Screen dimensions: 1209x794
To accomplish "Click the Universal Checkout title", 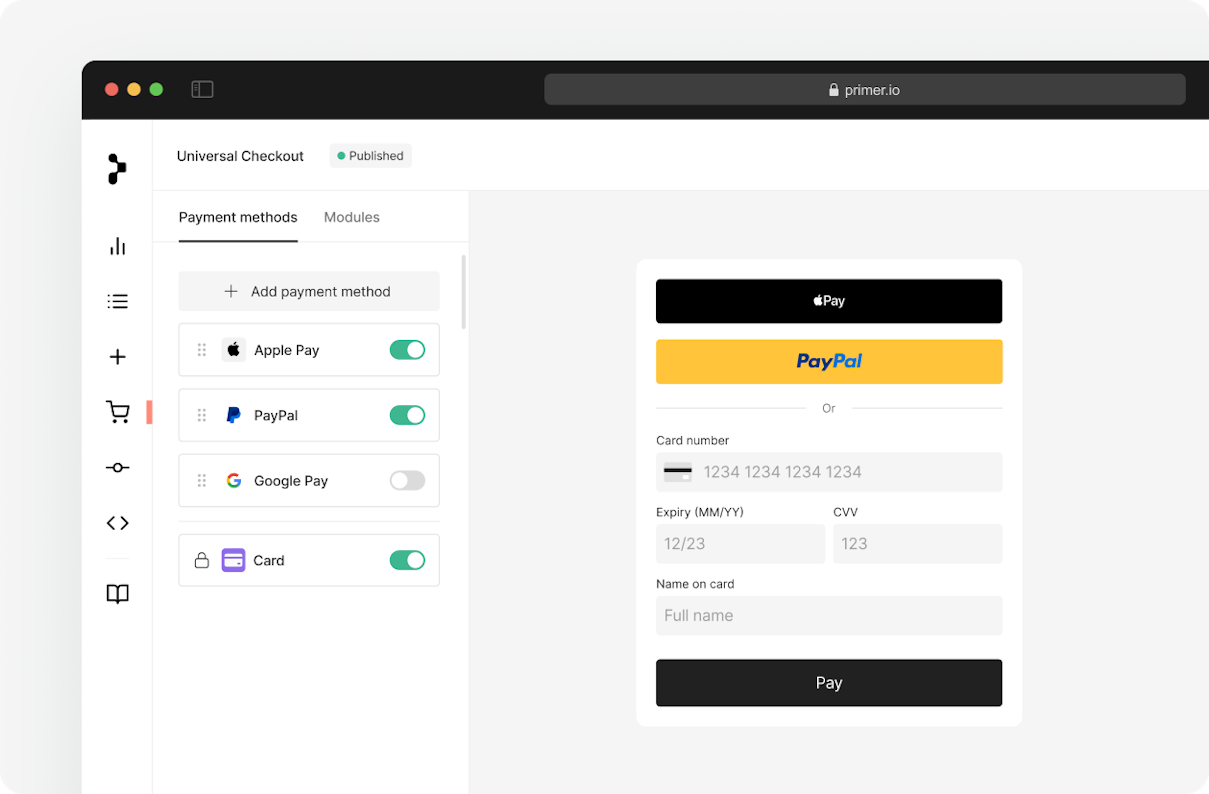I will [x=240, y=156].
